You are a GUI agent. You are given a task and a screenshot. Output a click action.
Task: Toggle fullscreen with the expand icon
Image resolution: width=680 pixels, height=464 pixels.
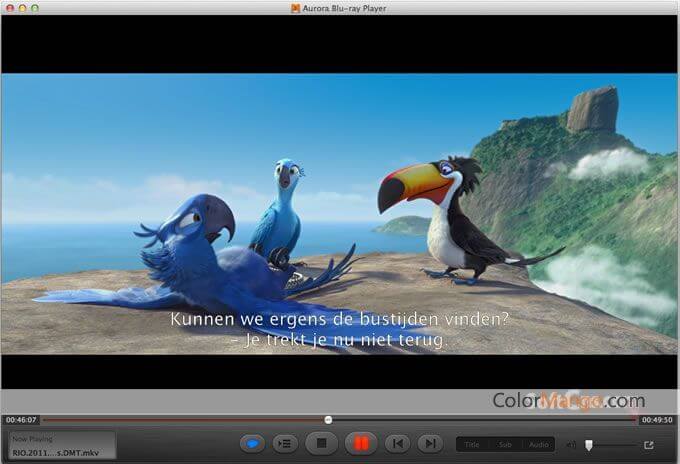649,444
